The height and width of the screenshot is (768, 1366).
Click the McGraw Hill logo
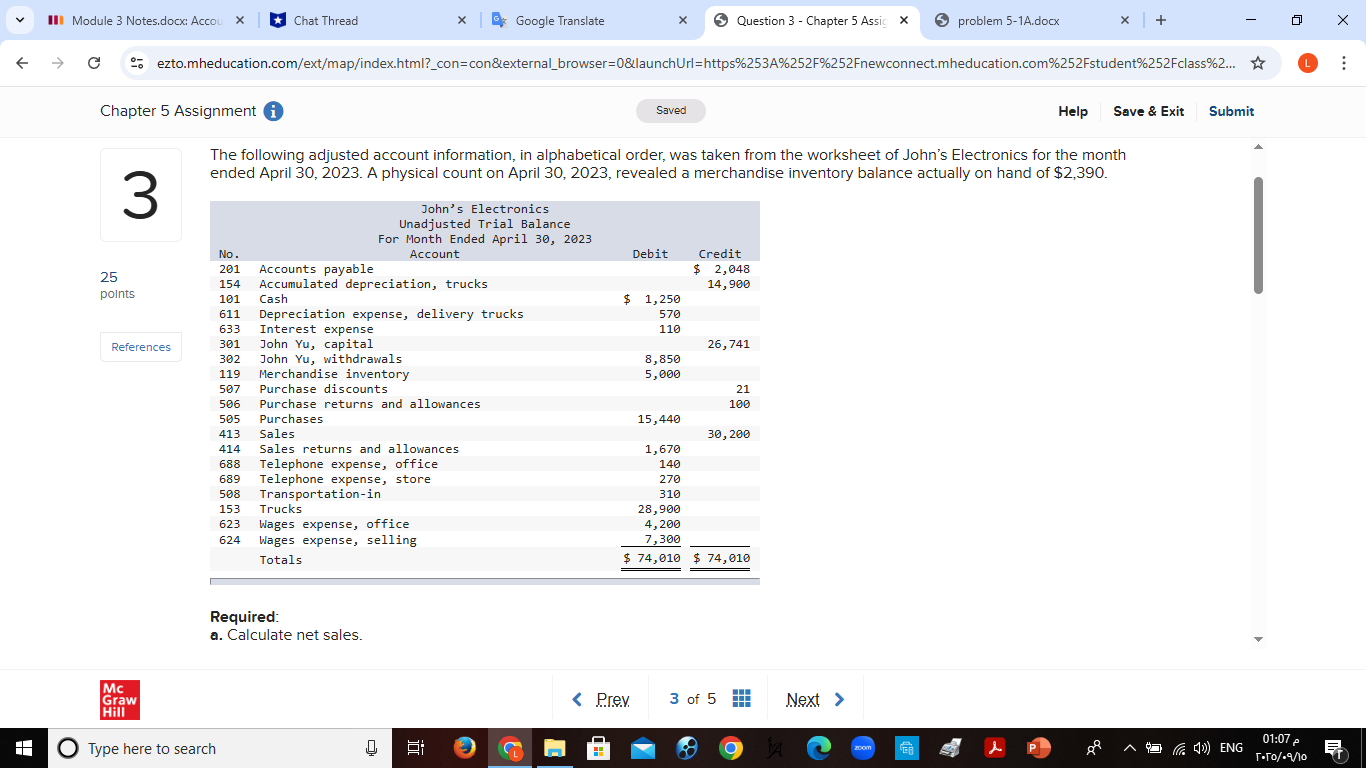click(119, 699)
